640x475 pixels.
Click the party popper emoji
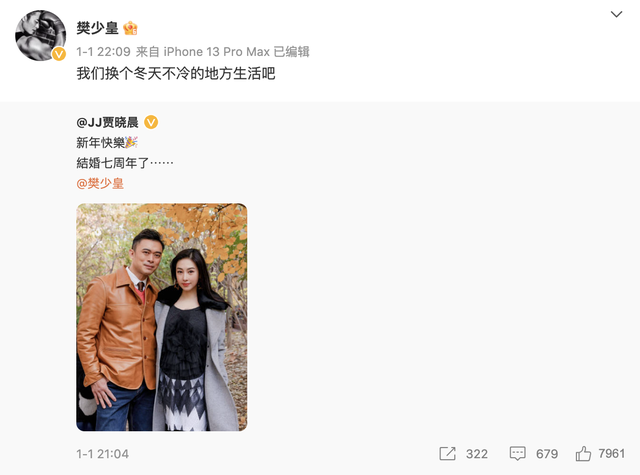131,142
